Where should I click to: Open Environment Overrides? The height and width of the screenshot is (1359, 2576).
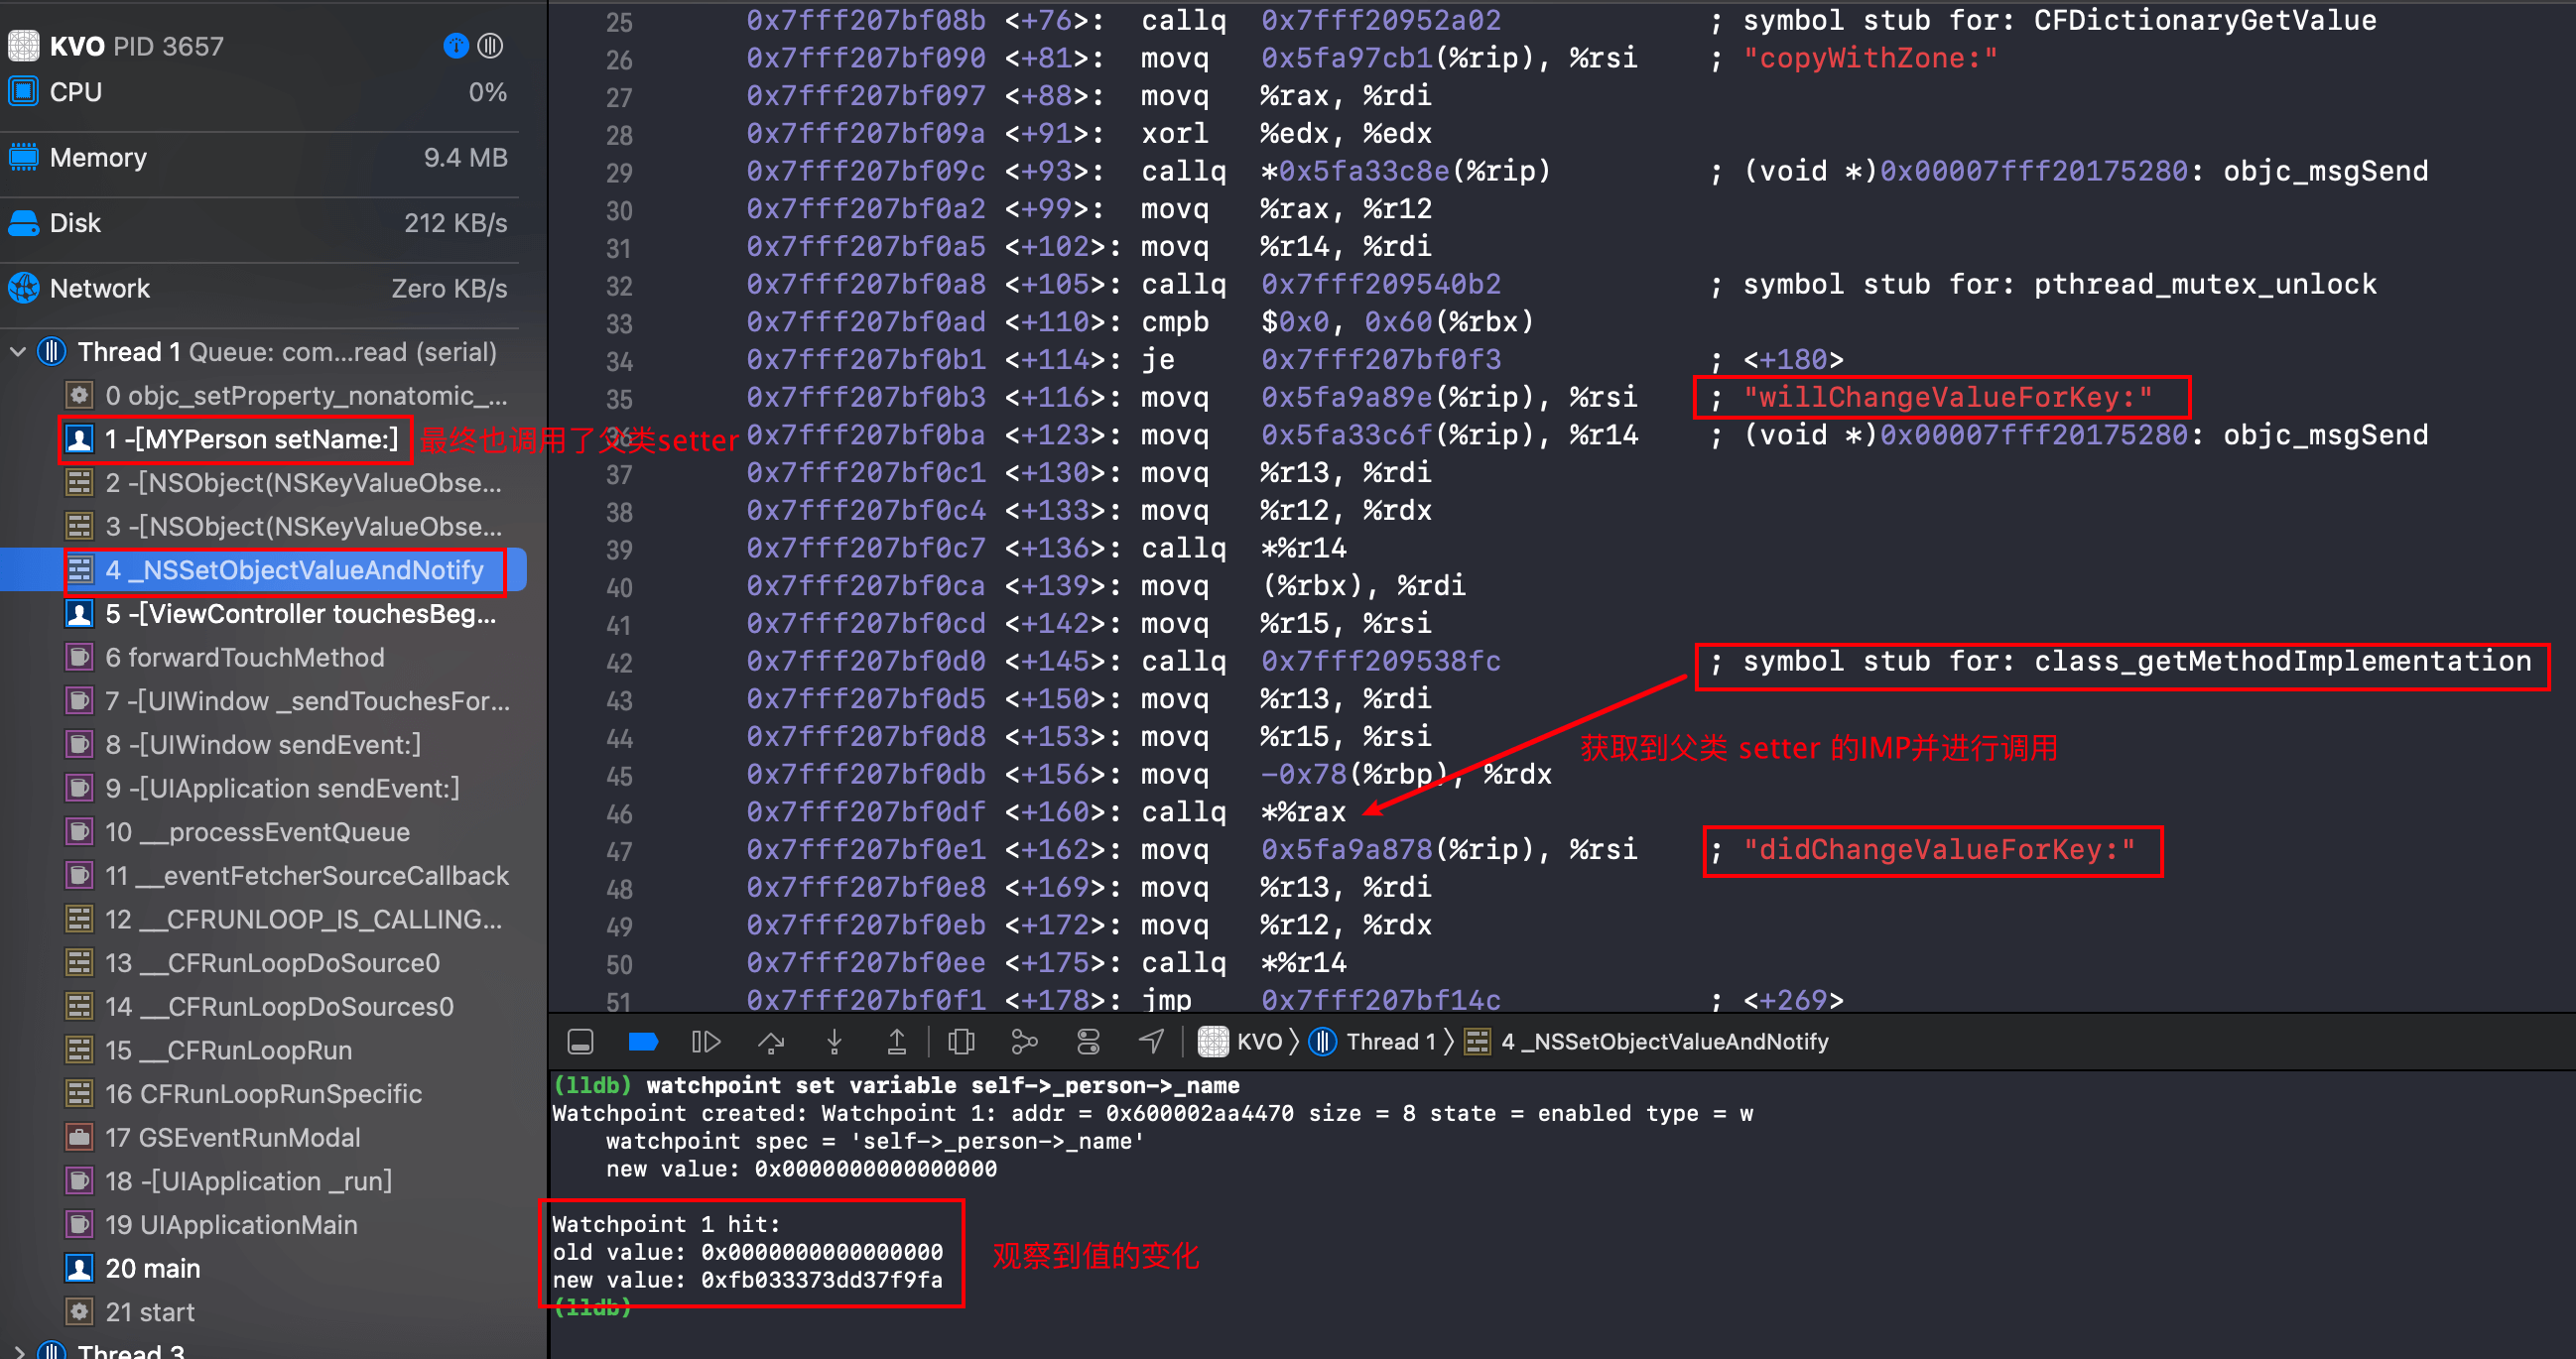point(1088,1042)
